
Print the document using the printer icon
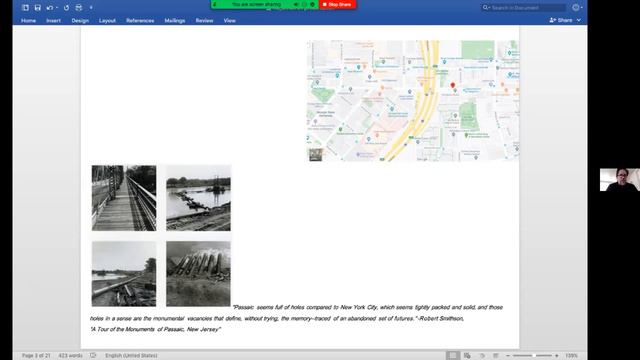pyautogui.click(x=79, y=7)
